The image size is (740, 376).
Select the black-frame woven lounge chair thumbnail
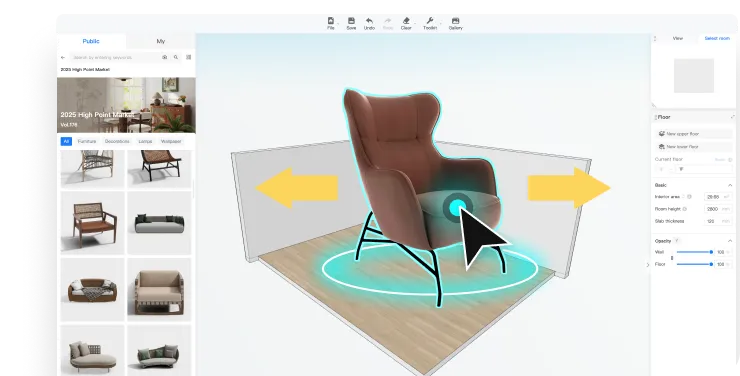pos(159,169)
